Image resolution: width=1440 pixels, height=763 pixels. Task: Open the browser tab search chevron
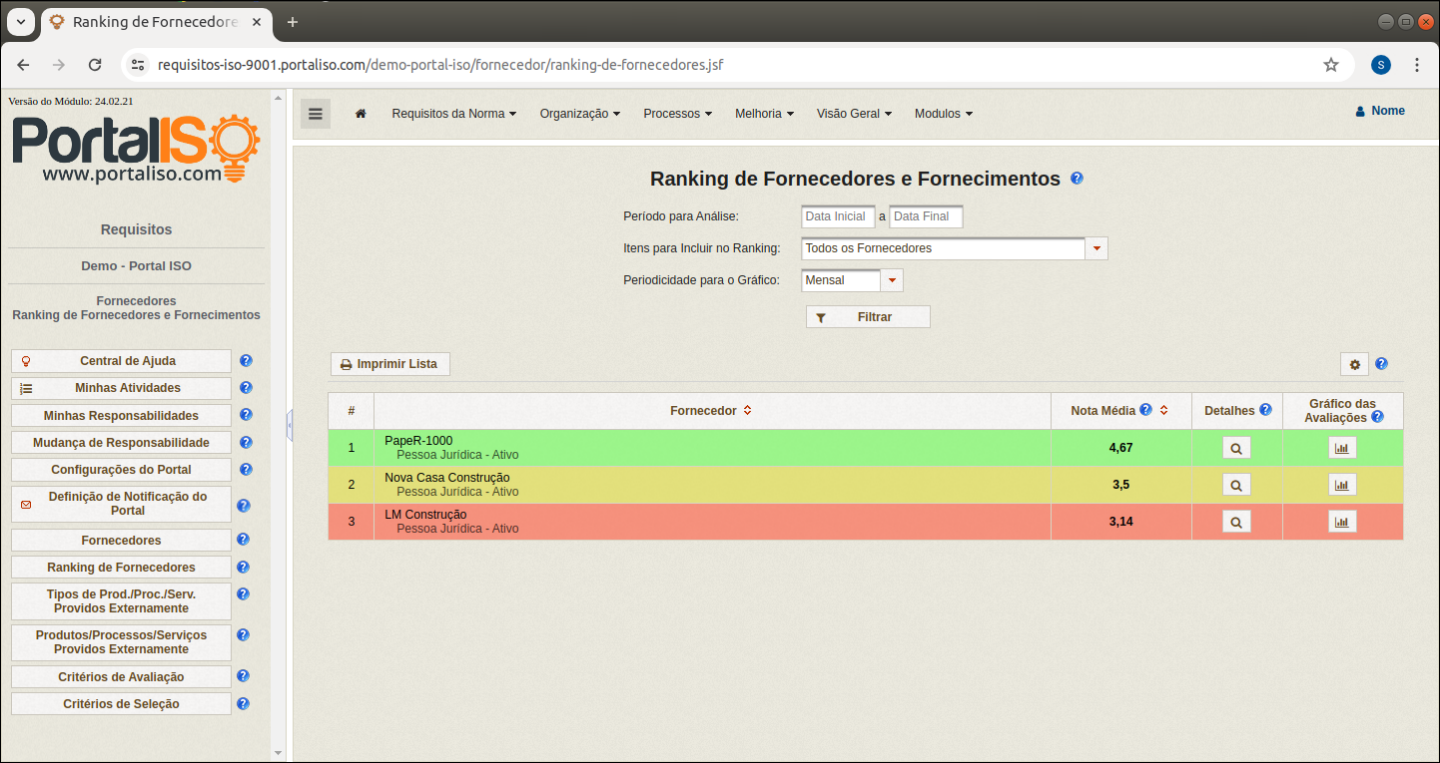click(20, 22)
